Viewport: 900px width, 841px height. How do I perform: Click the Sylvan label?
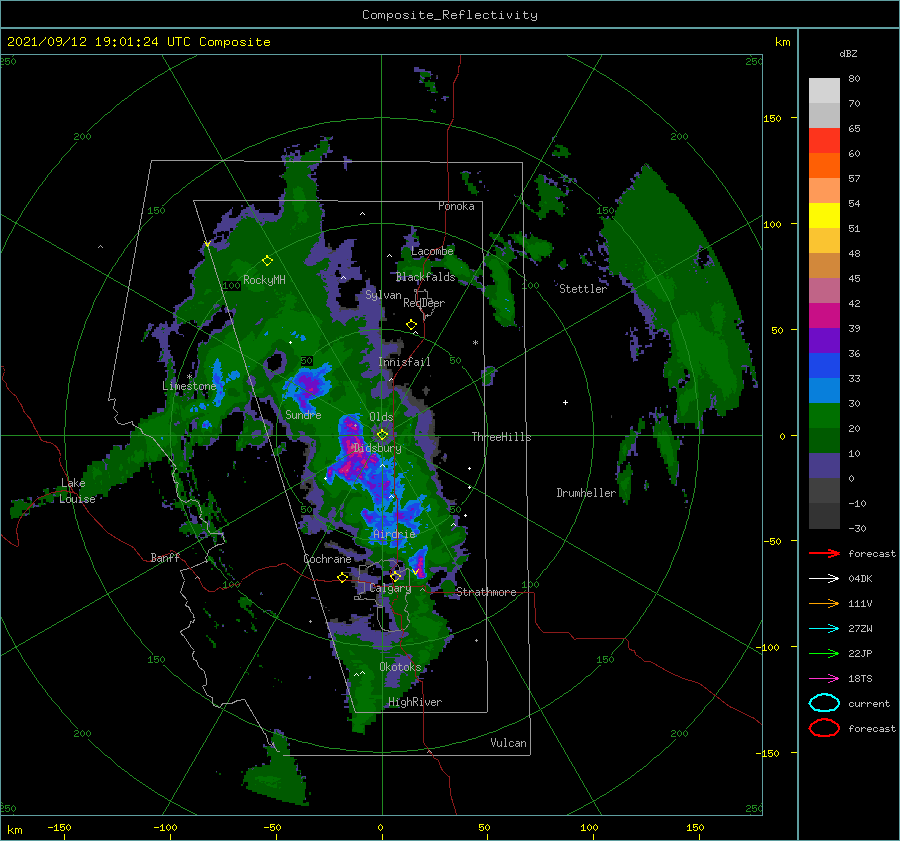click(383, 295)
